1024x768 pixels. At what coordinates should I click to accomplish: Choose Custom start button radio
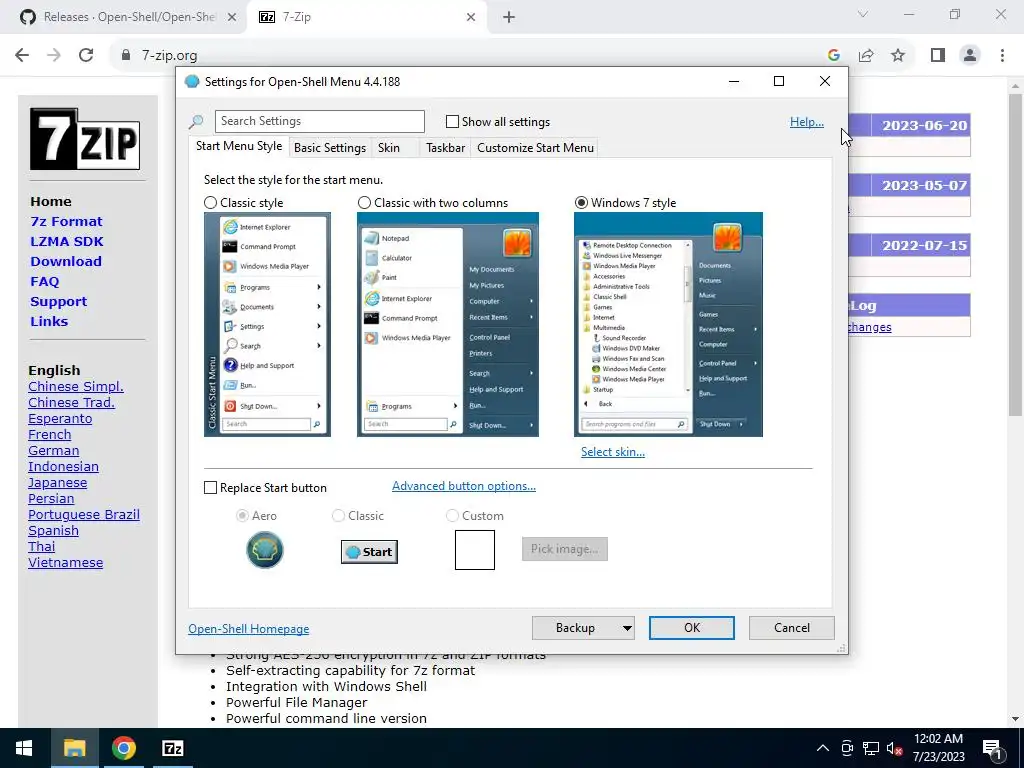[452, 516]
